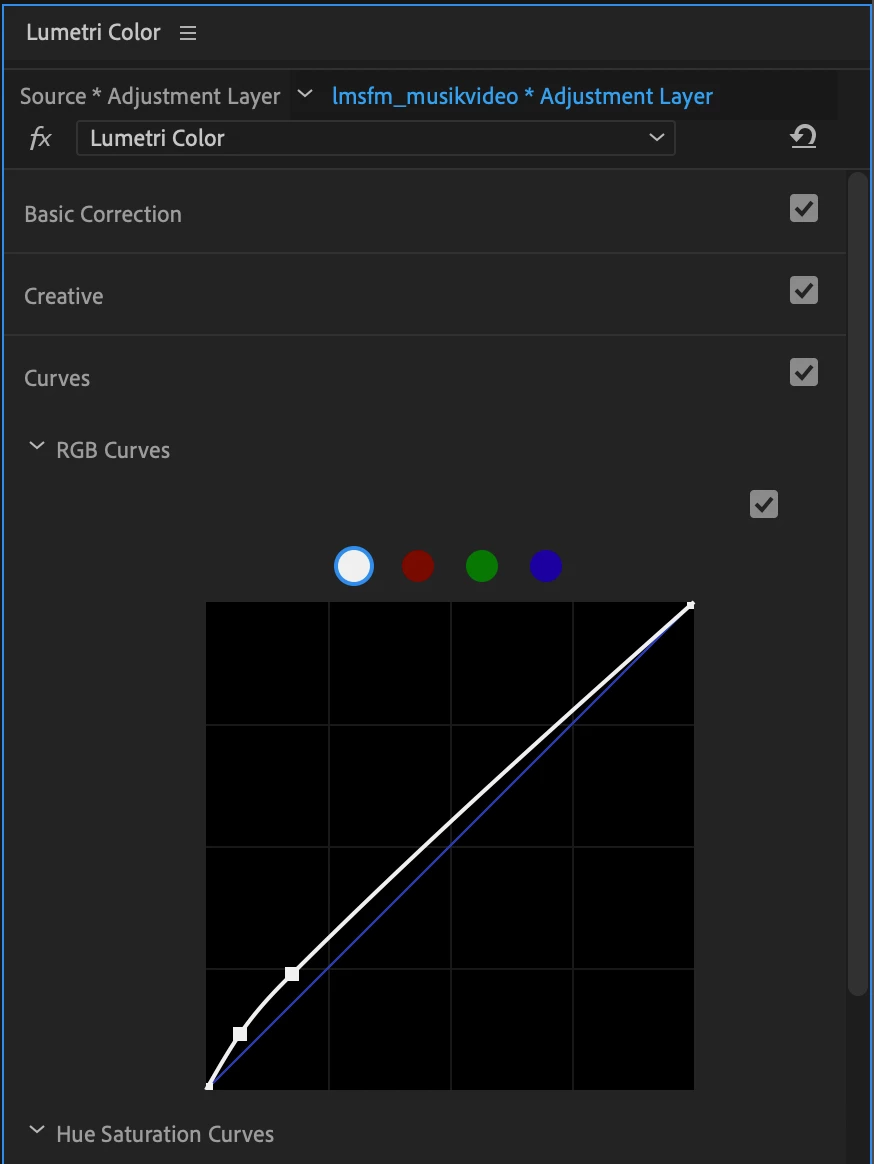Click the panel's vertical scrollbar

point(858,583)
